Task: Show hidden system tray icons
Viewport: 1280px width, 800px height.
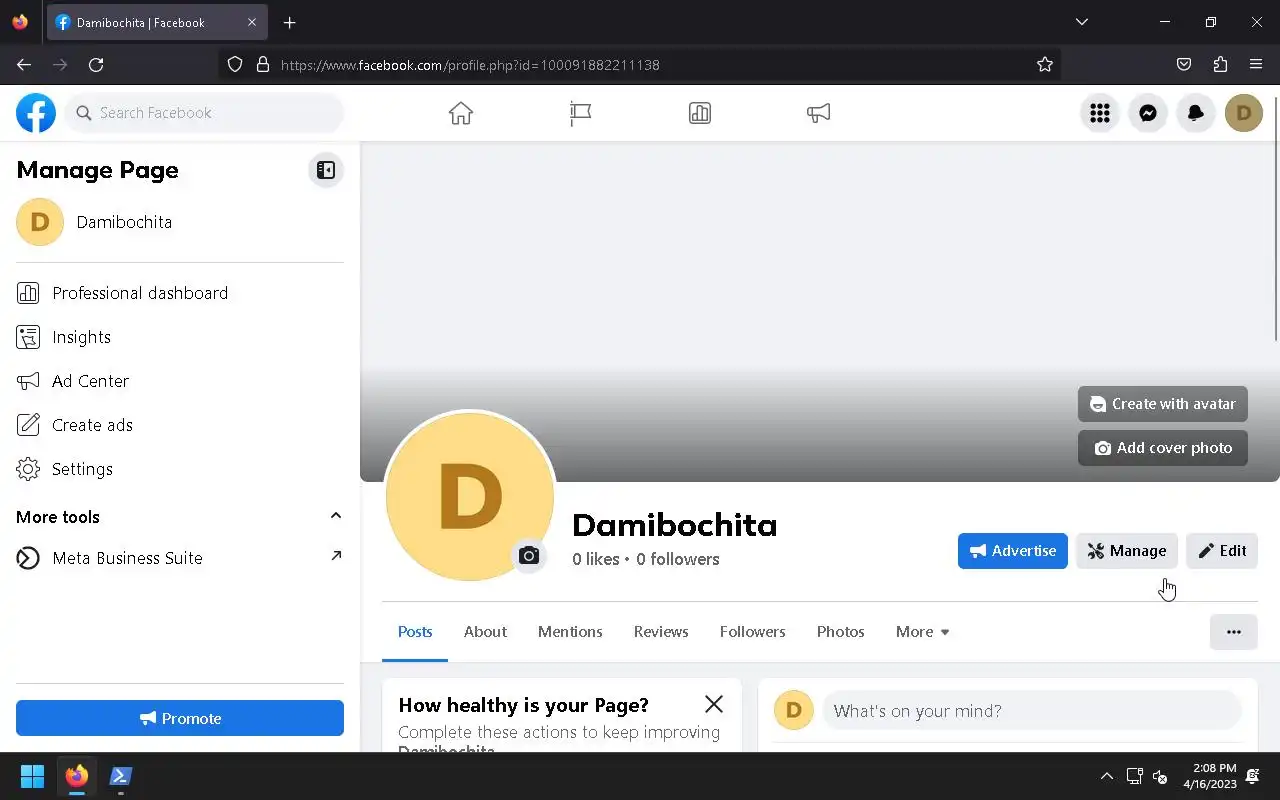Action: pyautogui.click(x=1106, y=776)
